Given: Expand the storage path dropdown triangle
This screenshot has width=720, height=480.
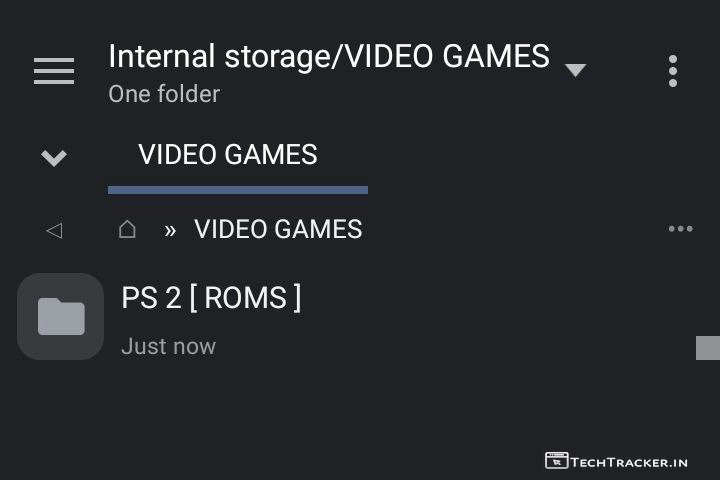Looking at the screenshot, I should [x=575, y=70].
